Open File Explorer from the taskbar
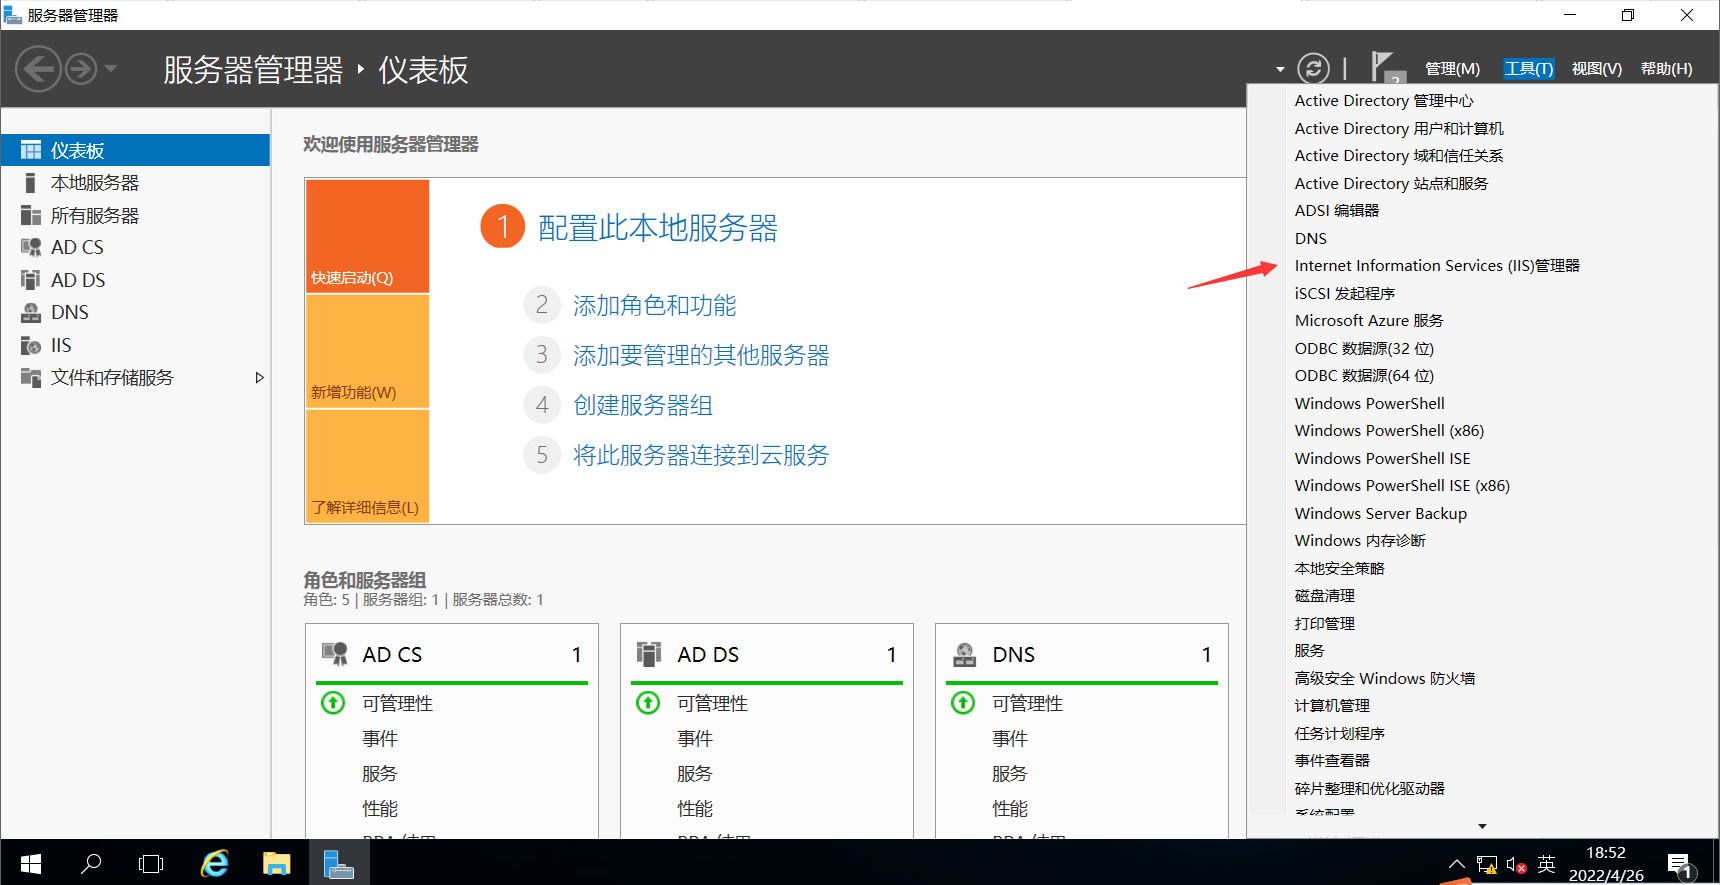 click(x=277, y=863)
